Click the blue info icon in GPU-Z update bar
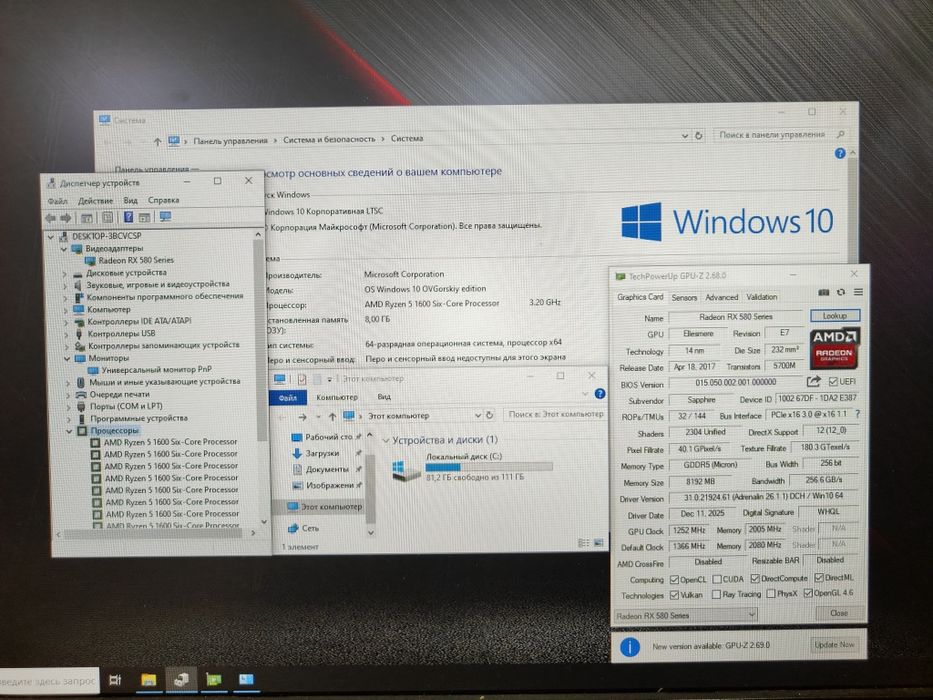This screenshot has height=700, width=933. (630, 646)
